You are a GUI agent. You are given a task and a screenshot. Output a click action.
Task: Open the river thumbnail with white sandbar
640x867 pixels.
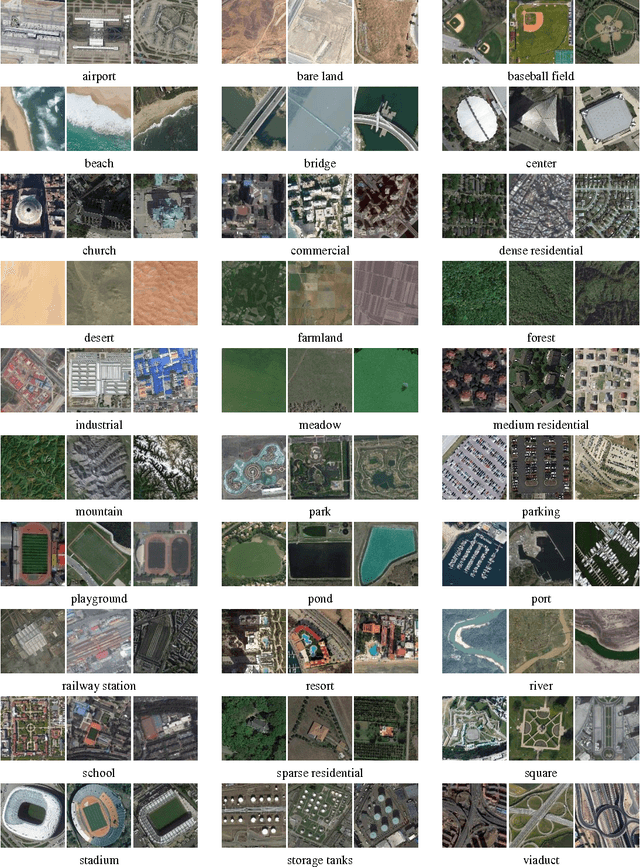[x=474, y=642]
